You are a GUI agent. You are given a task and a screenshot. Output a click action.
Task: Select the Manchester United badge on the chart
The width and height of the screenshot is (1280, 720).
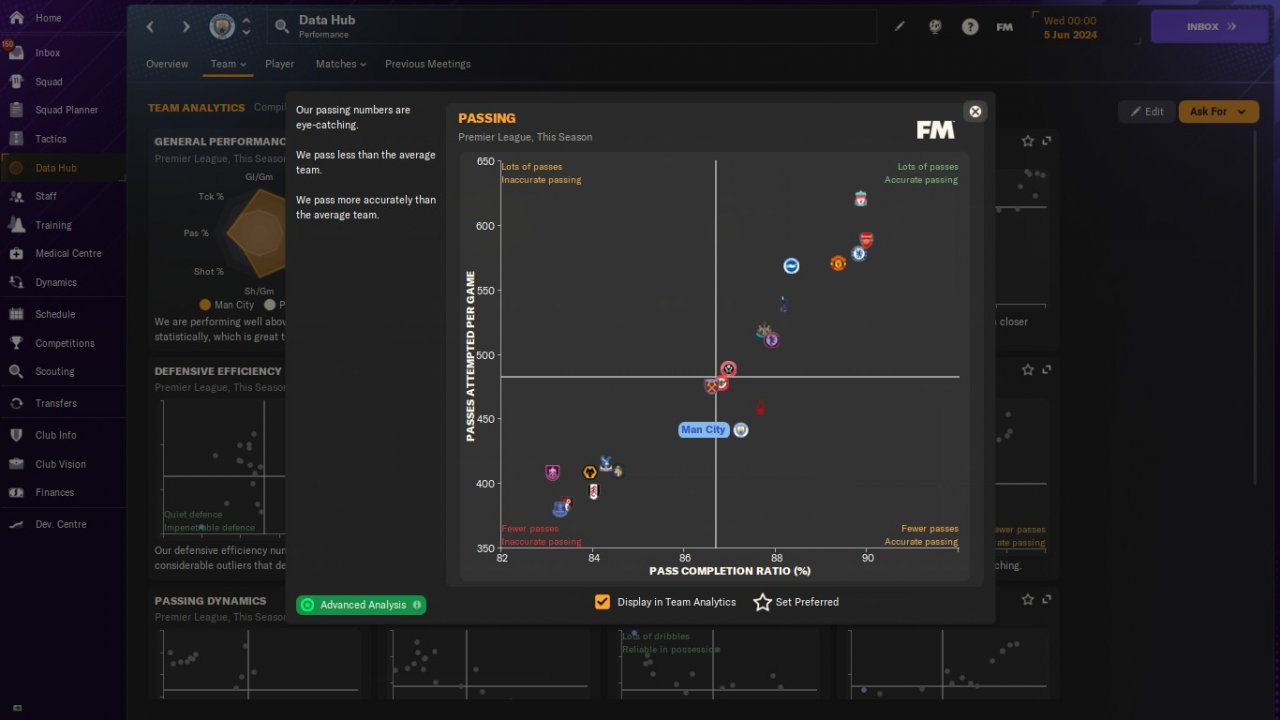[838, 263]
